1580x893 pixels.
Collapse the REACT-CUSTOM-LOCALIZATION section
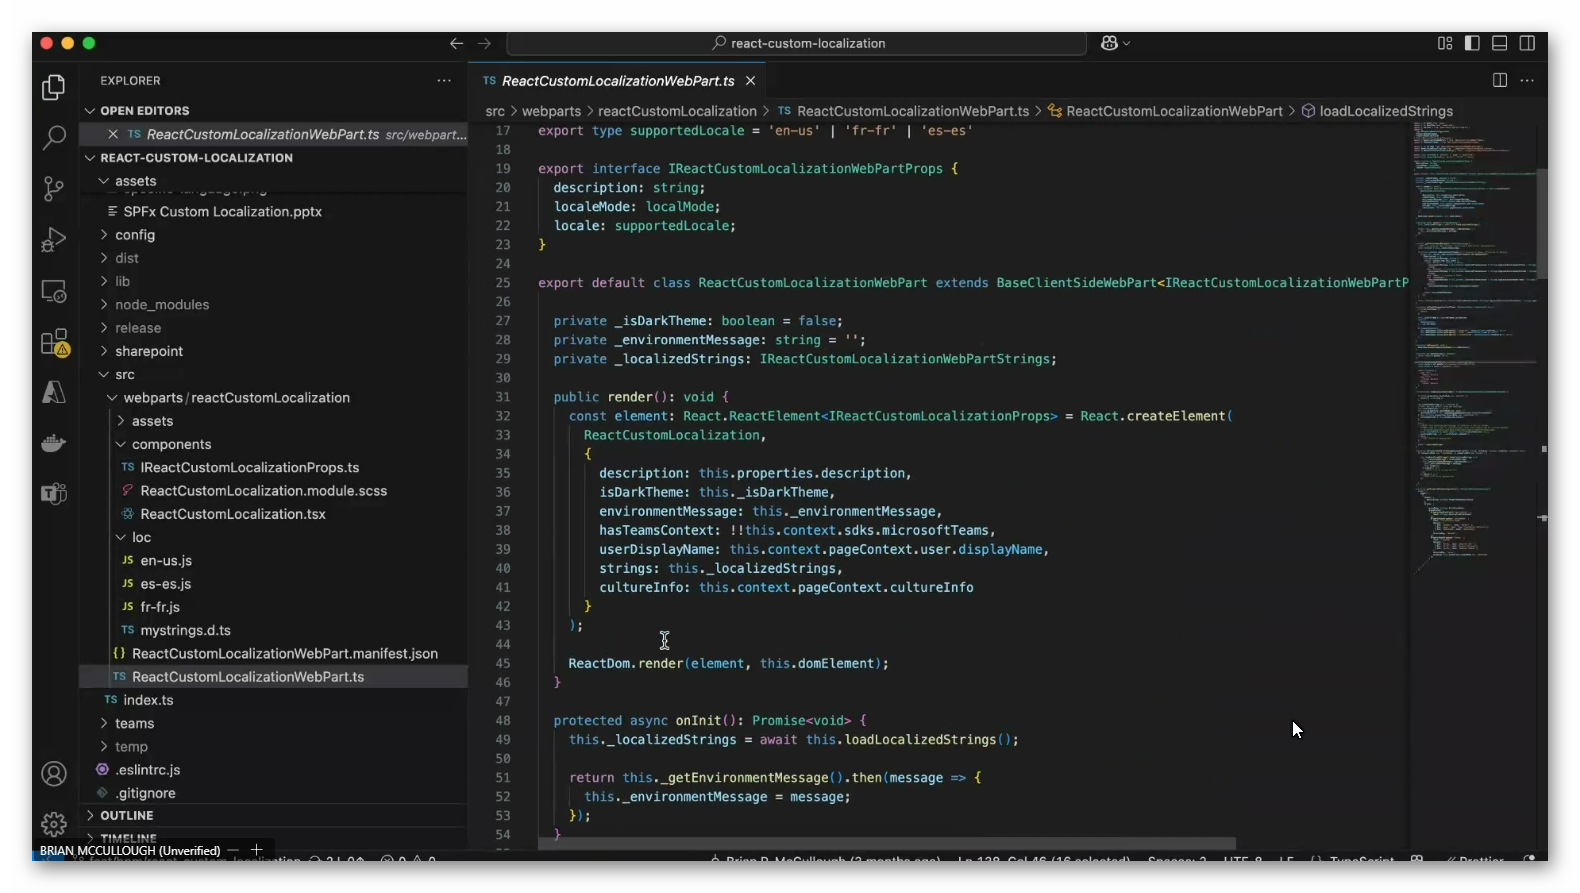pyautogui.click(x=274, y=158)
